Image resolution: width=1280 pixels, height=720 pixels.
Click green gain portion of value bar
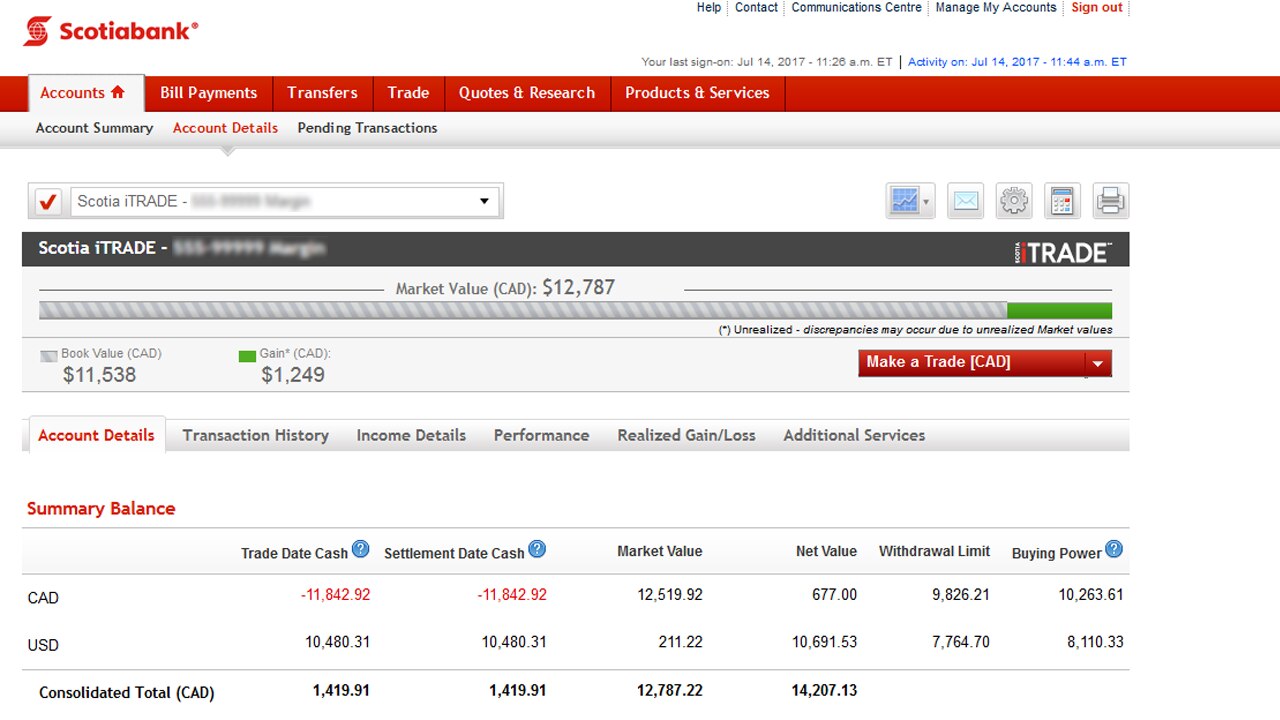pyautogui.click(x=1059, y=311)
